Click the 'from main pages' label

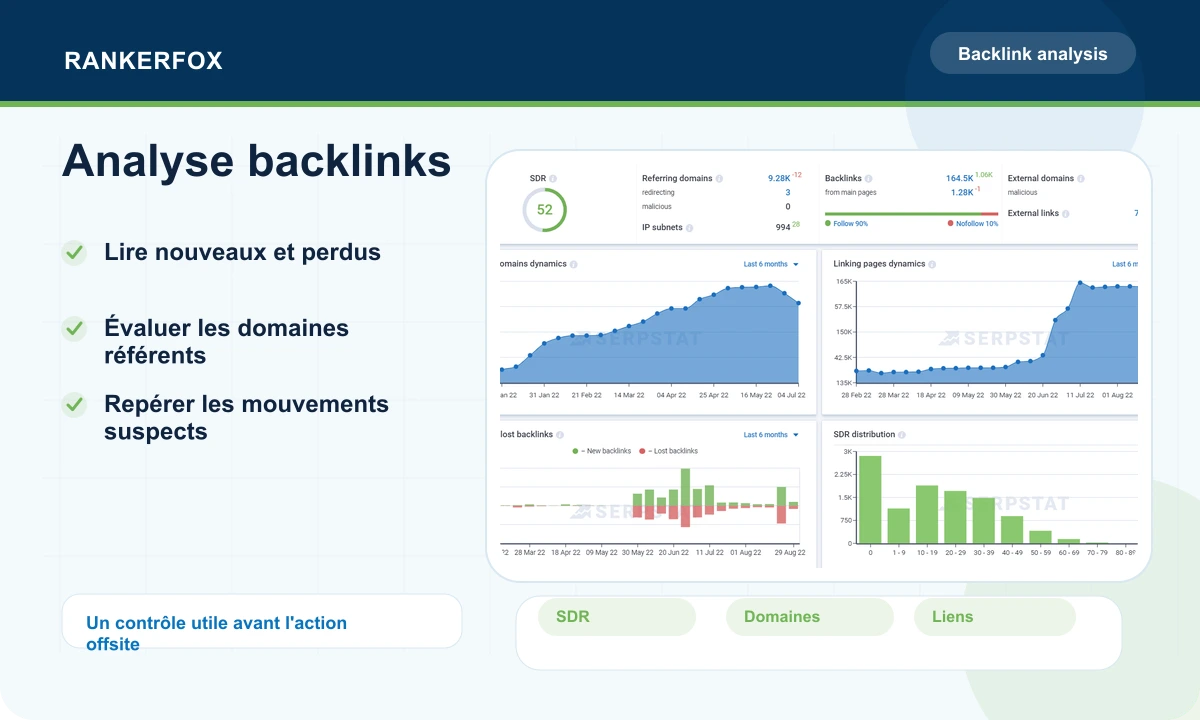[x=851, y=193]
